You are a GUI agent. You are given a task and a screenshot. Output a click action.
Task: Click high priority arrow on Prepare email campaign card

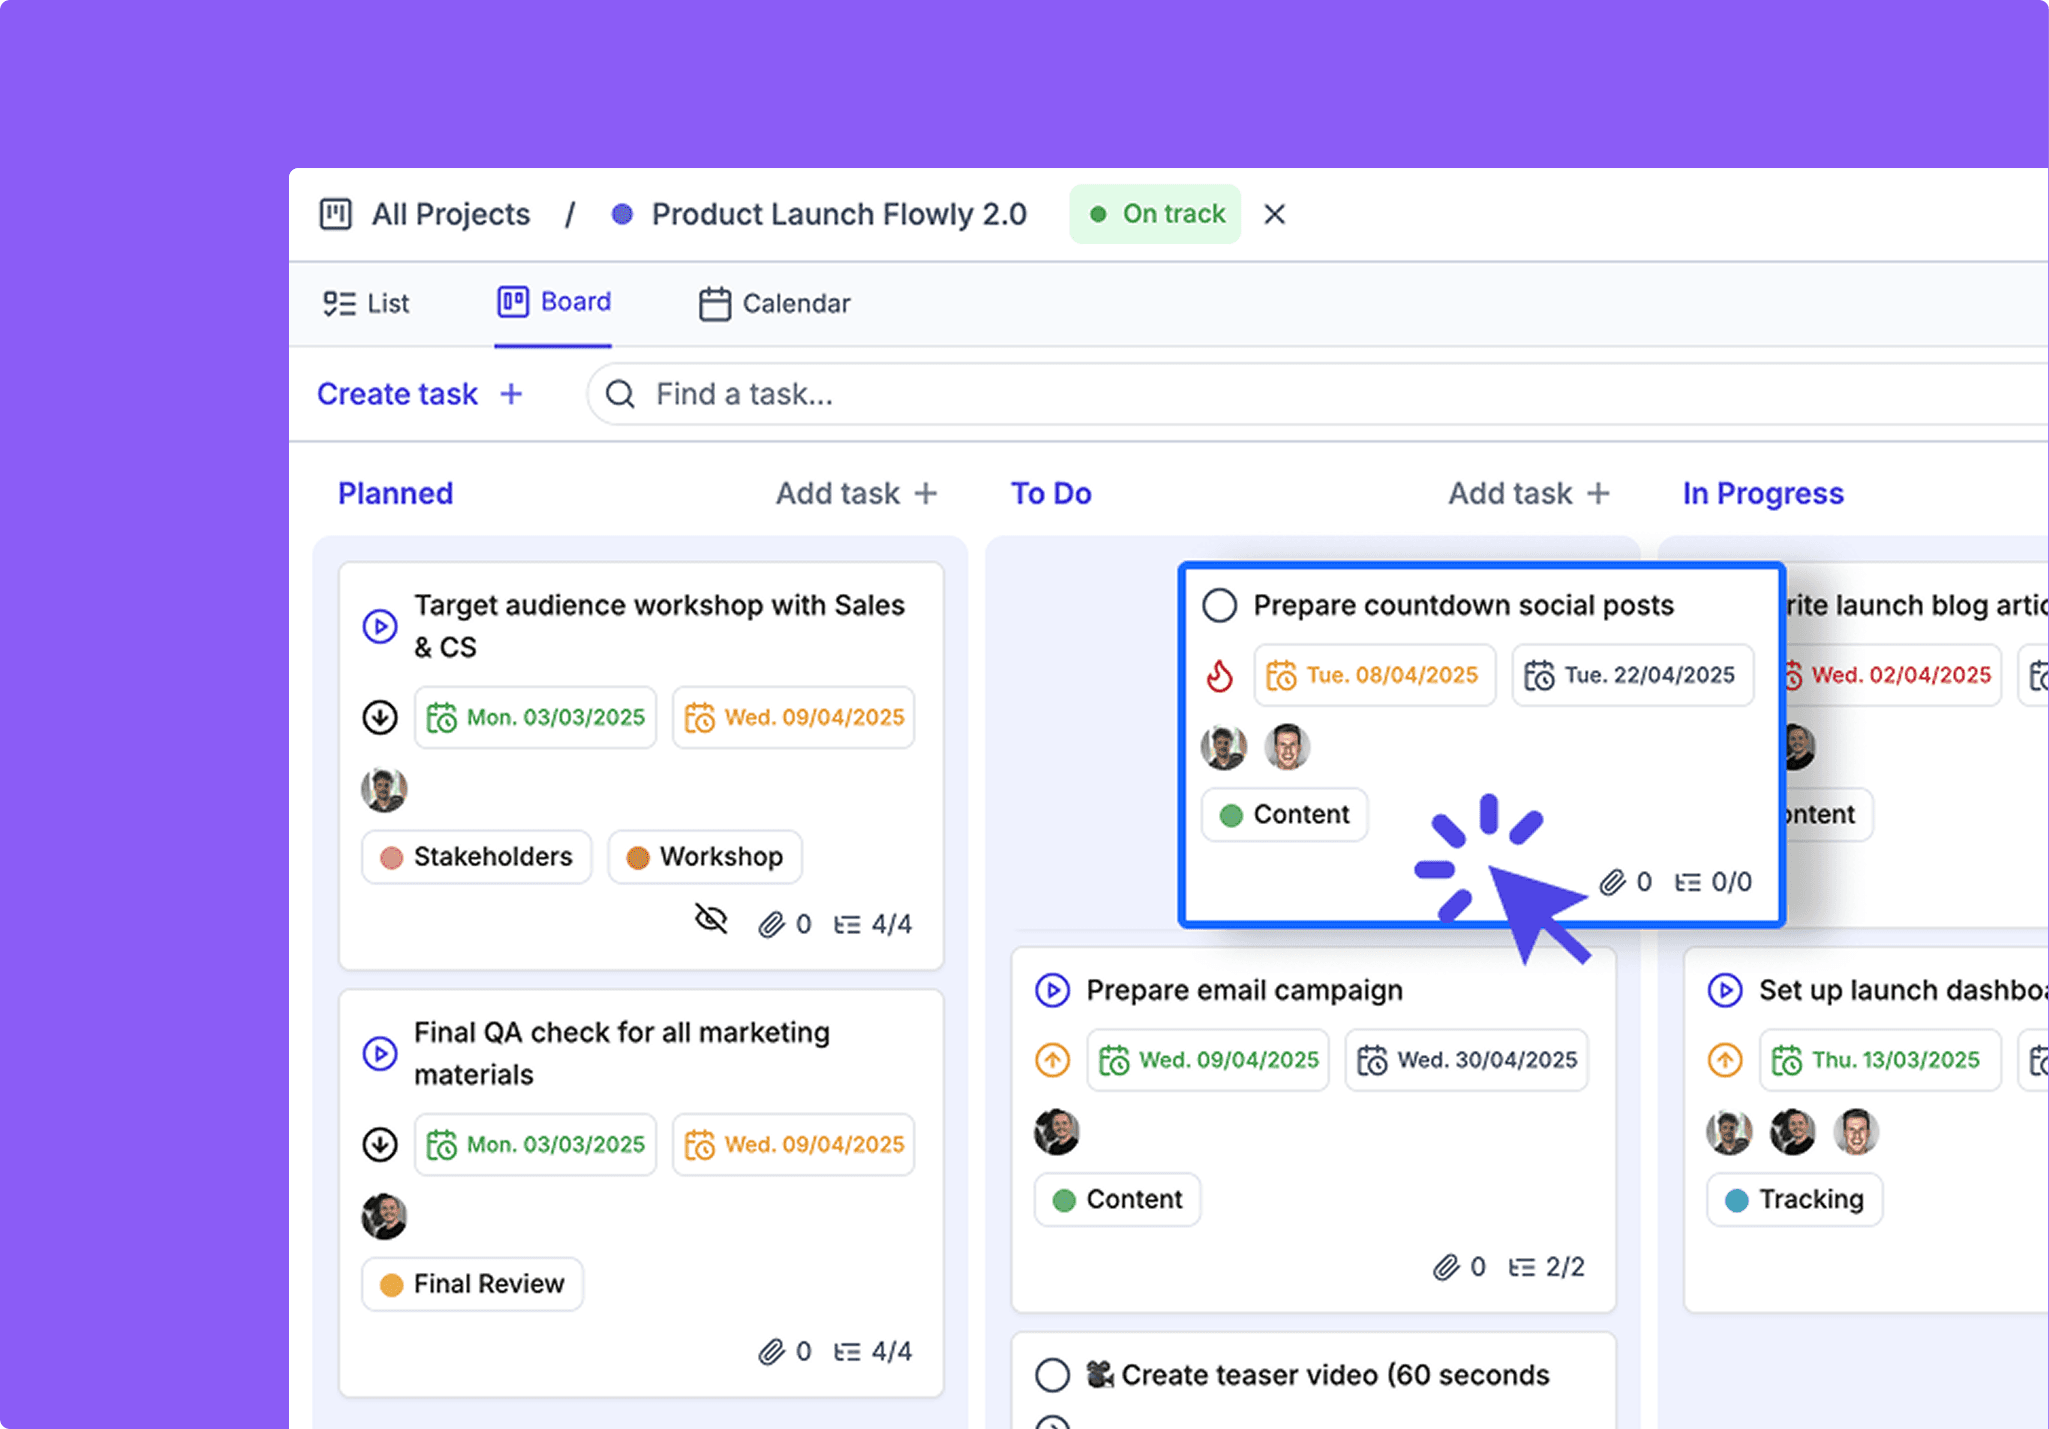point(1053,1060)
